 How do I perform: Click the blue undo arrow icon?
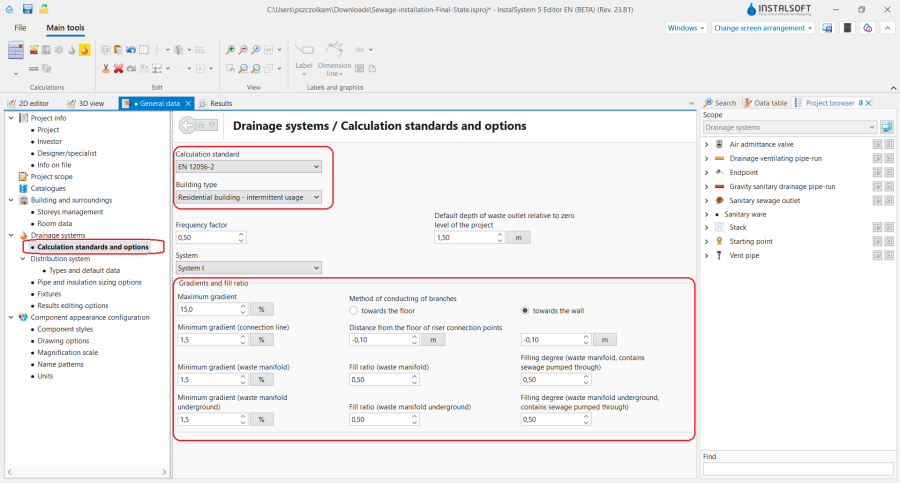[131, 50]
